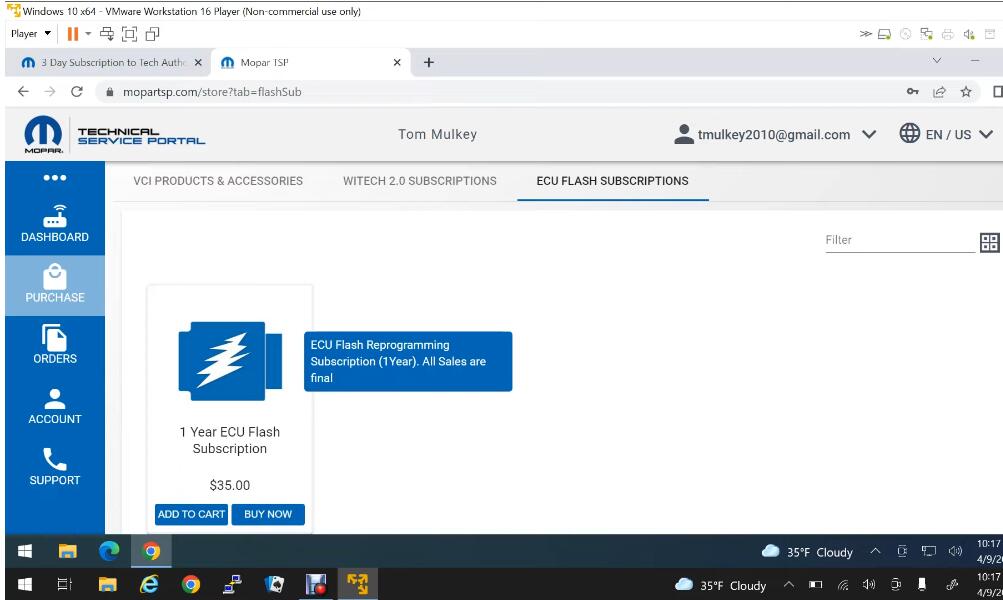The height and width of the screenshot is (600, 1003).
Task: Click the VMware CD/DVD device icon
Action: click(905, 34)
